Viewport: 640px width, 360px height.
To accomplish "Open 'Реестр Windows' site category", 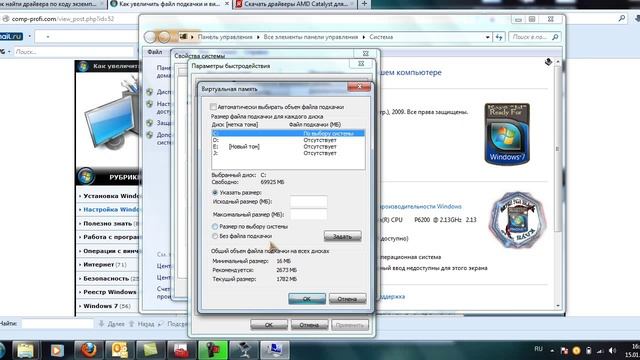I will pyautogui.click(x=109, y=292).
